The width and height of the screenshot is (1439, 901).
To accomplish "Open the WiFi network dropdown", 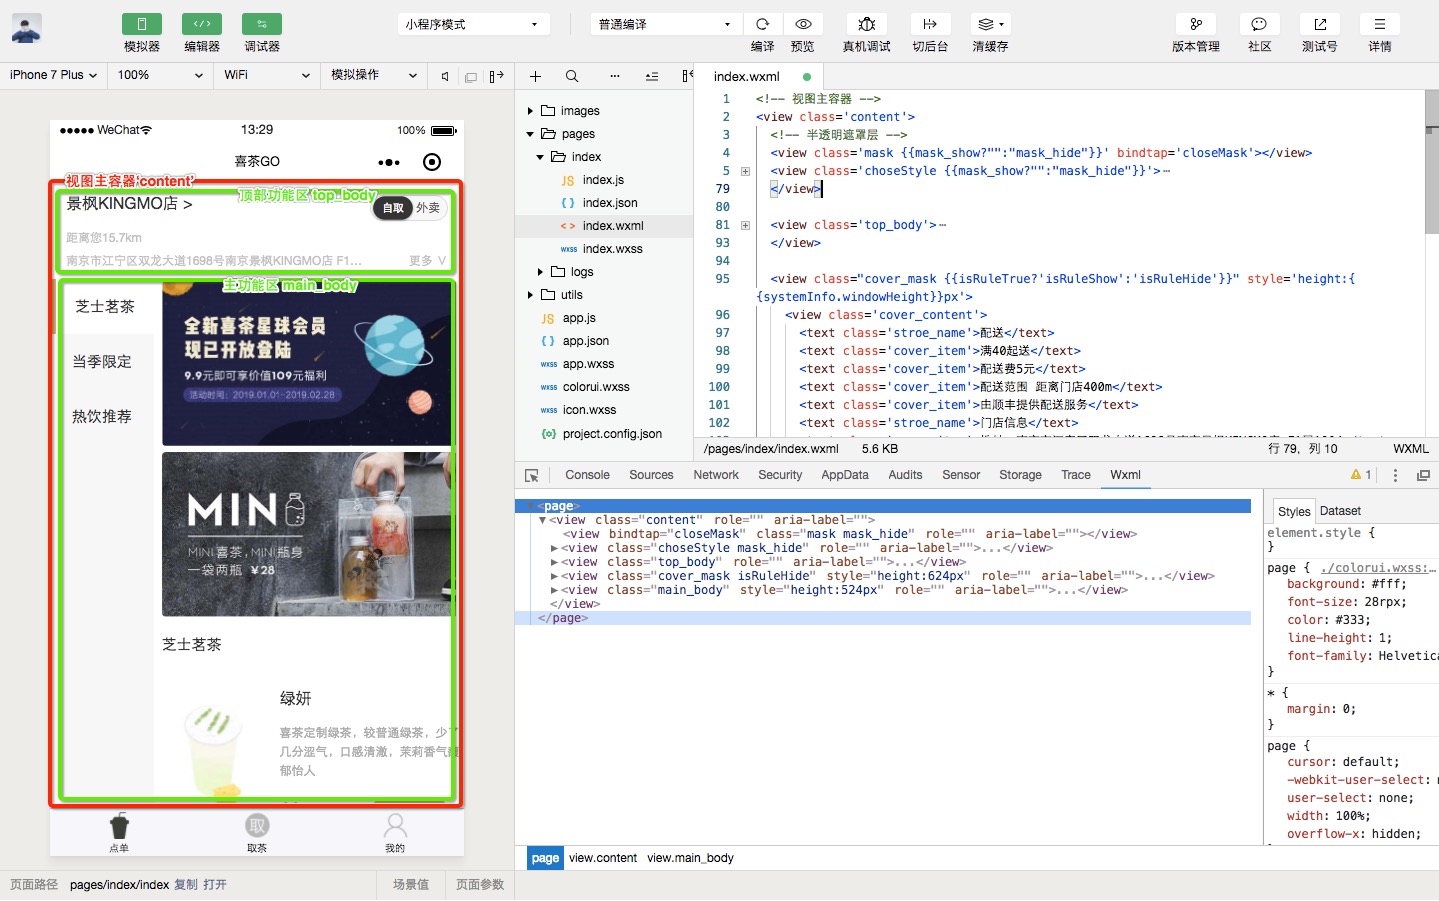I will [x=267, y=75].
